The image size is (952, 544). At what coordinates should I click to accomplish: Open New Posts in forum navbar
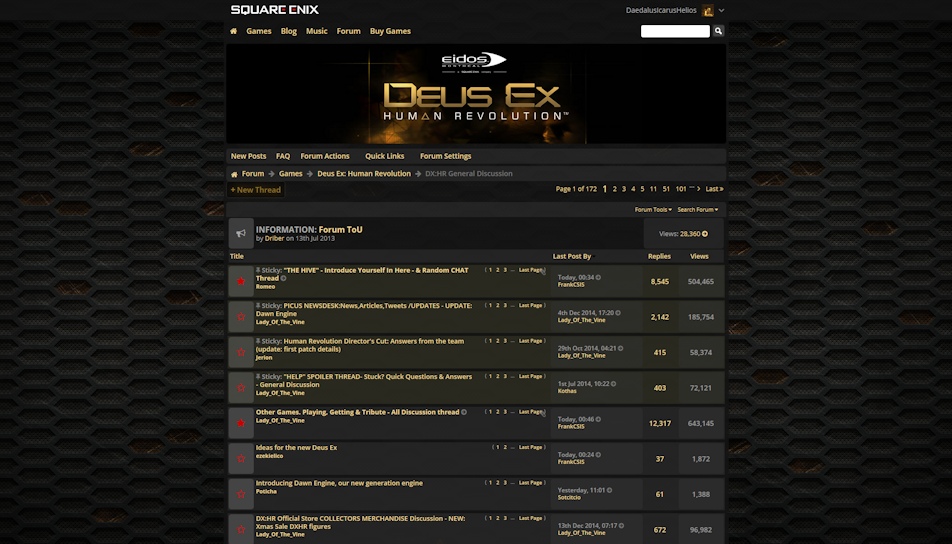point(248,156)
